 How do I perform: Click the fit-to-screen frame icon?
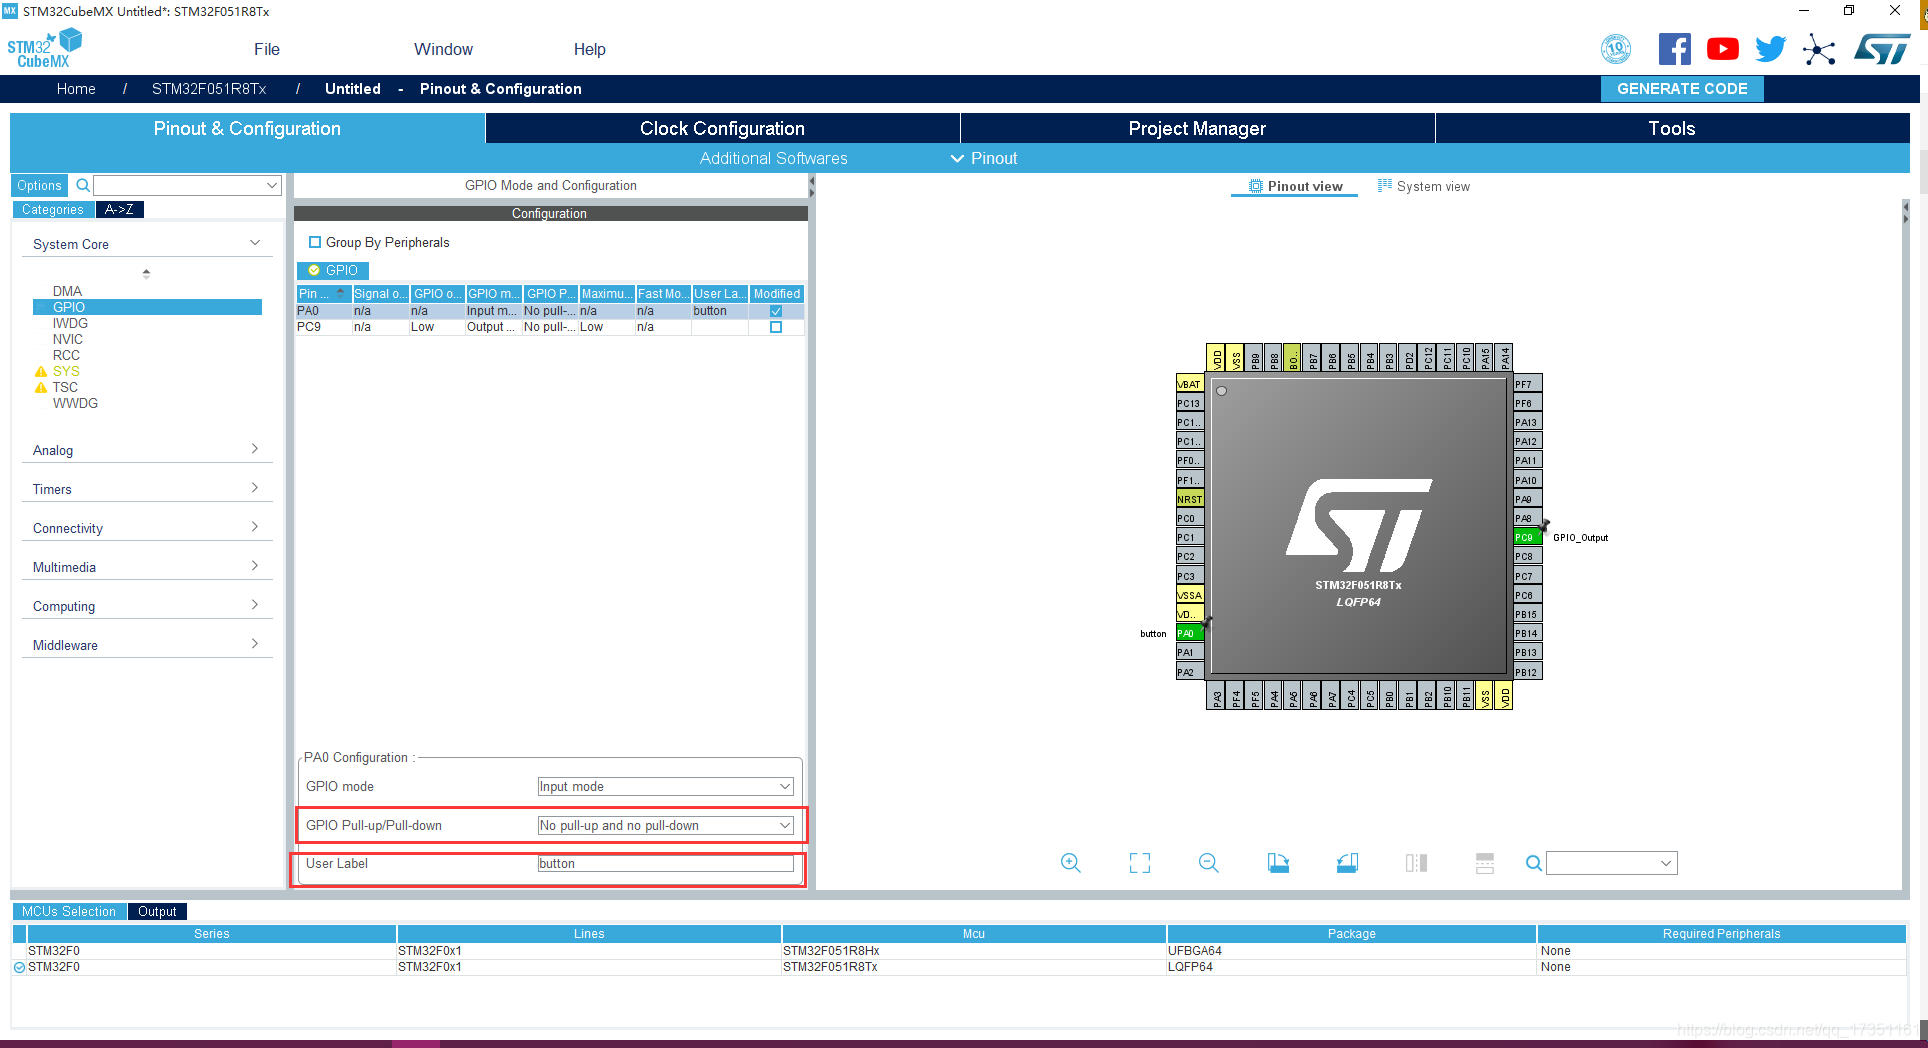coord(1140,863)
